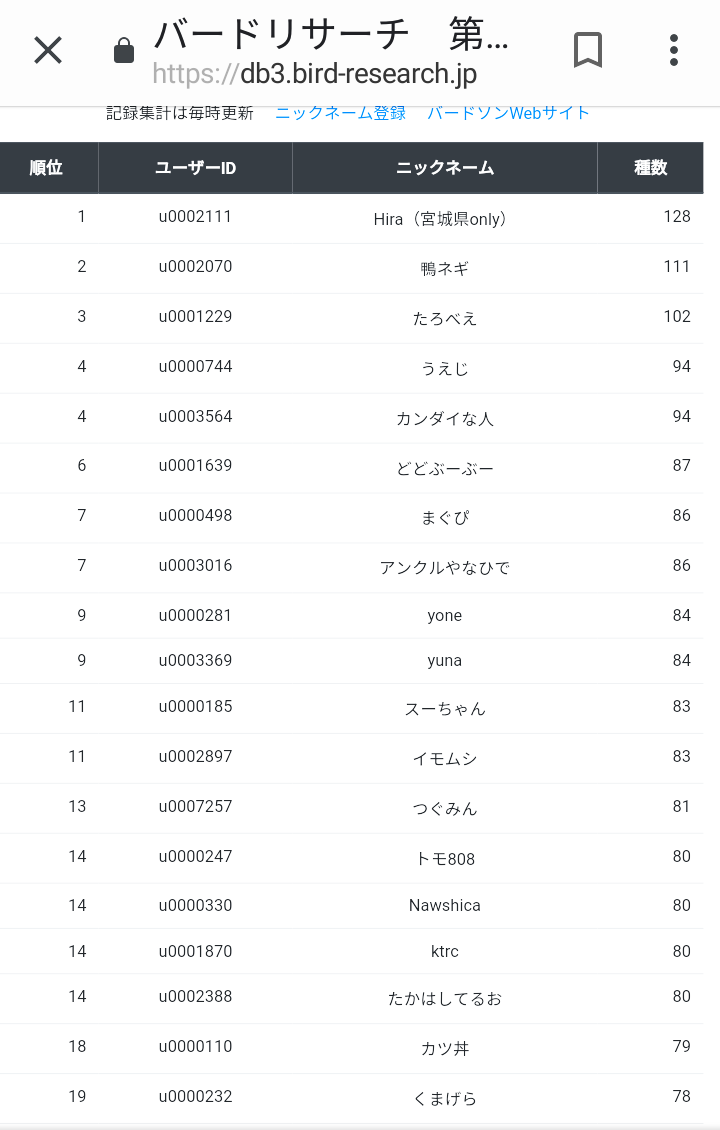
Task: Click the 種数 column header
Action: point(650,168)
